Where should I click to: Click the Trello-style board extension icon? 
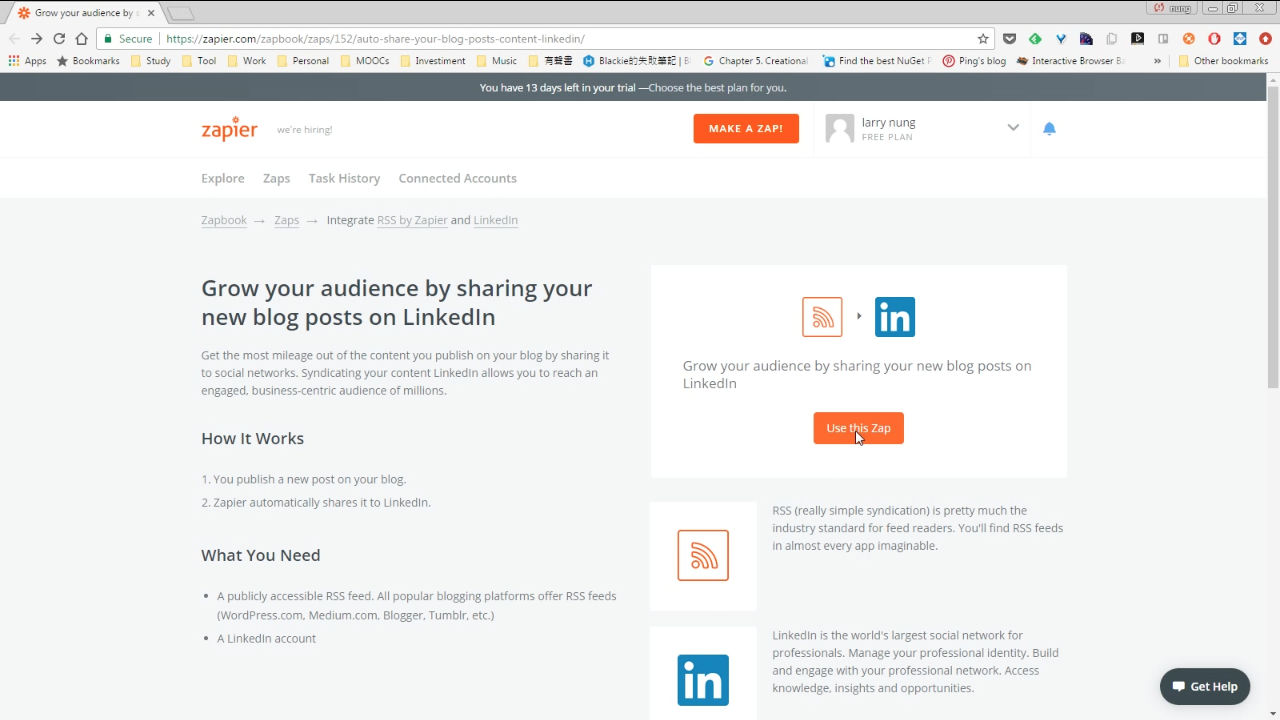pyautogui.click(x=1163, y=39)
